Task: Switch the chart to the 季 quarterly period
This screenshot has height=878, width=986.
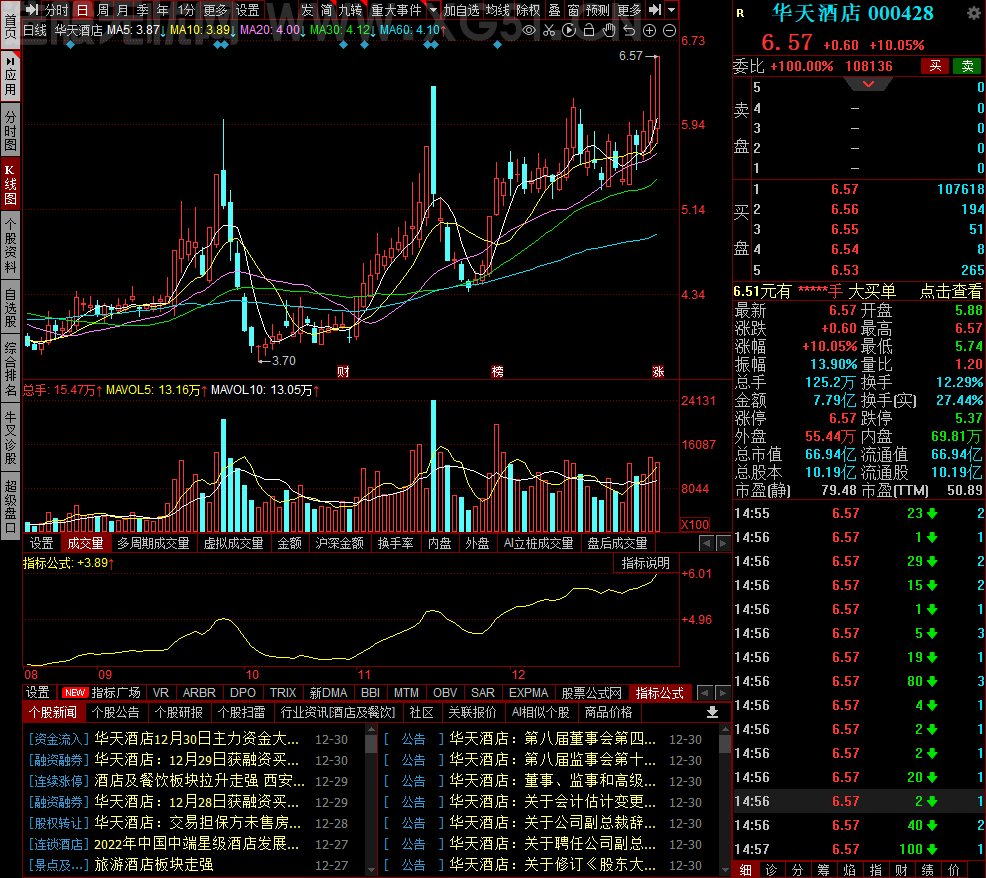Action: pos(143,10)
